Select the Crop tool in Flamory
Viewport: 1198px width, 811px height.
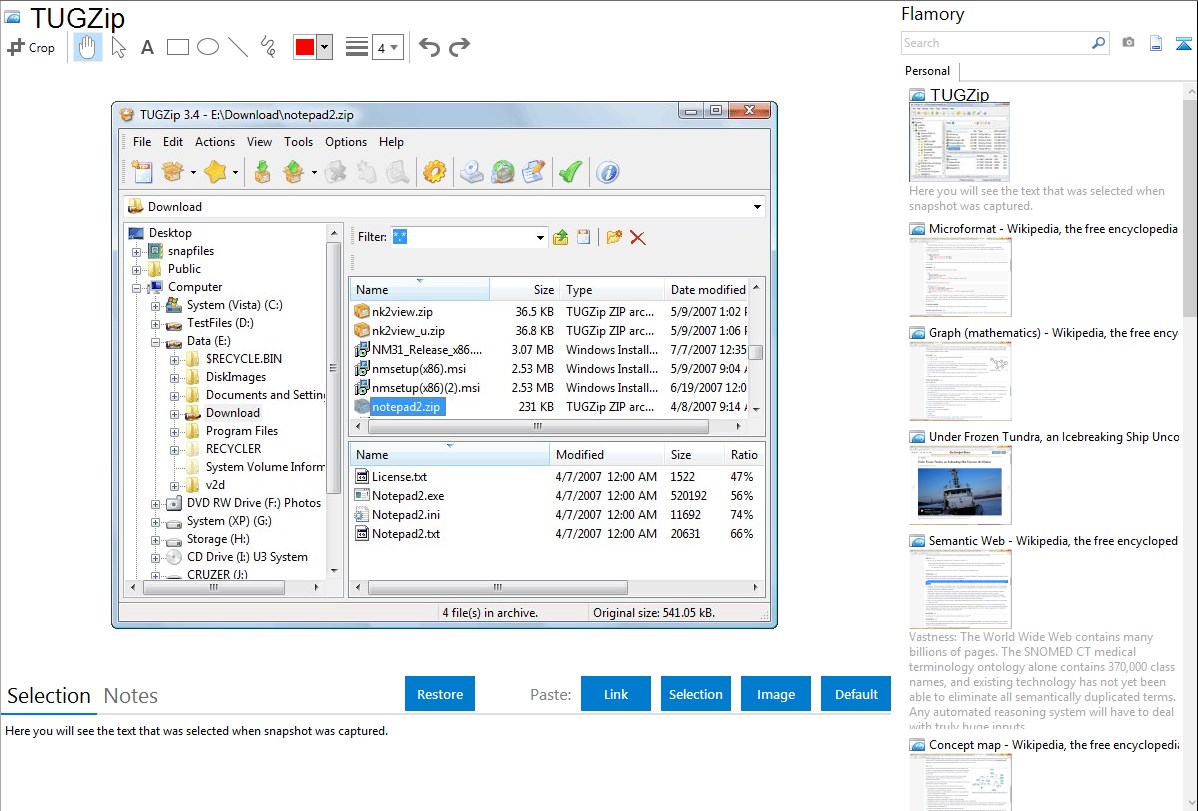tap(31, 47)
